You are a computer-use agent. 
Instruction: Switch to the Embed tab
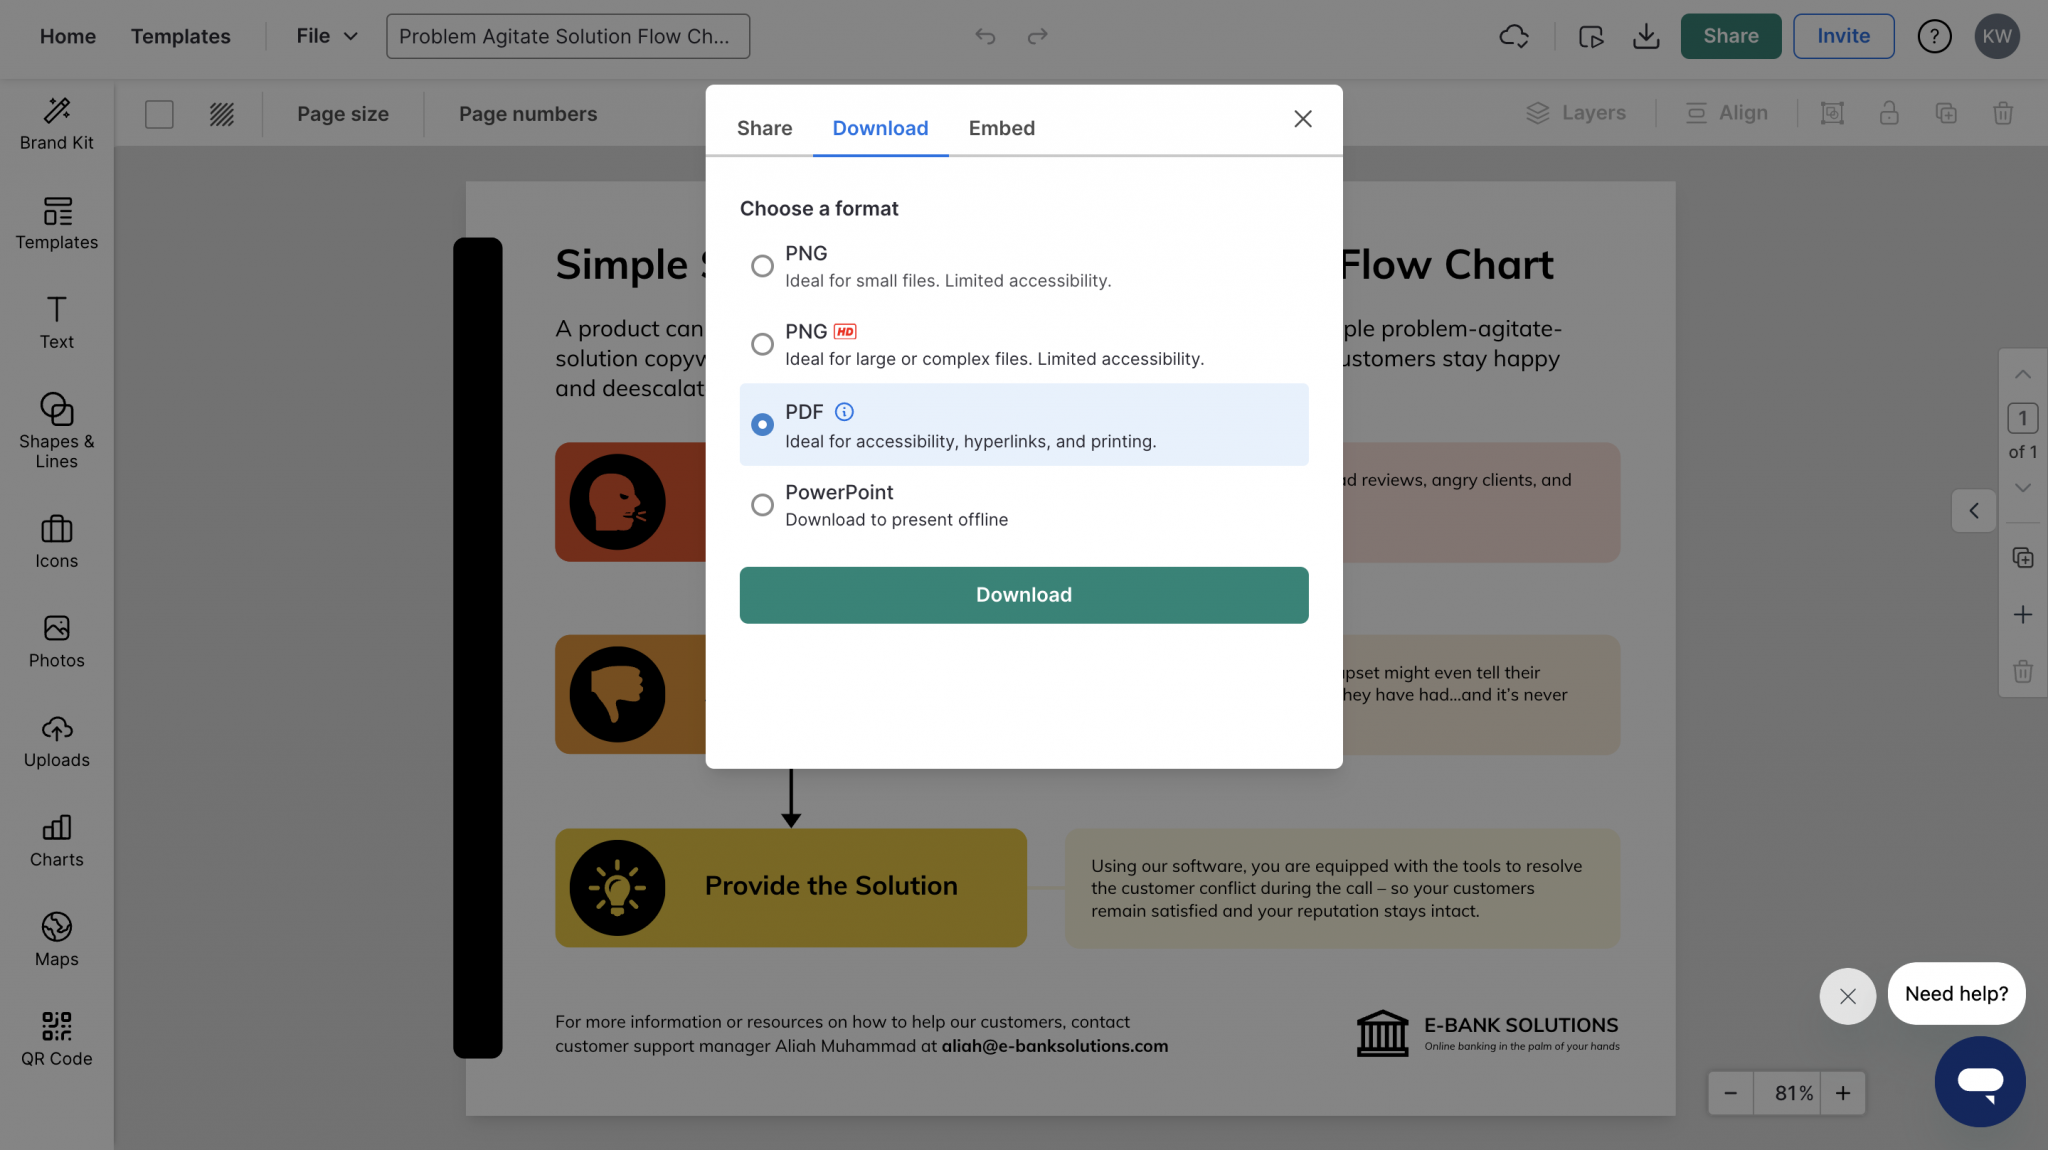click(x=1000, y=128)
